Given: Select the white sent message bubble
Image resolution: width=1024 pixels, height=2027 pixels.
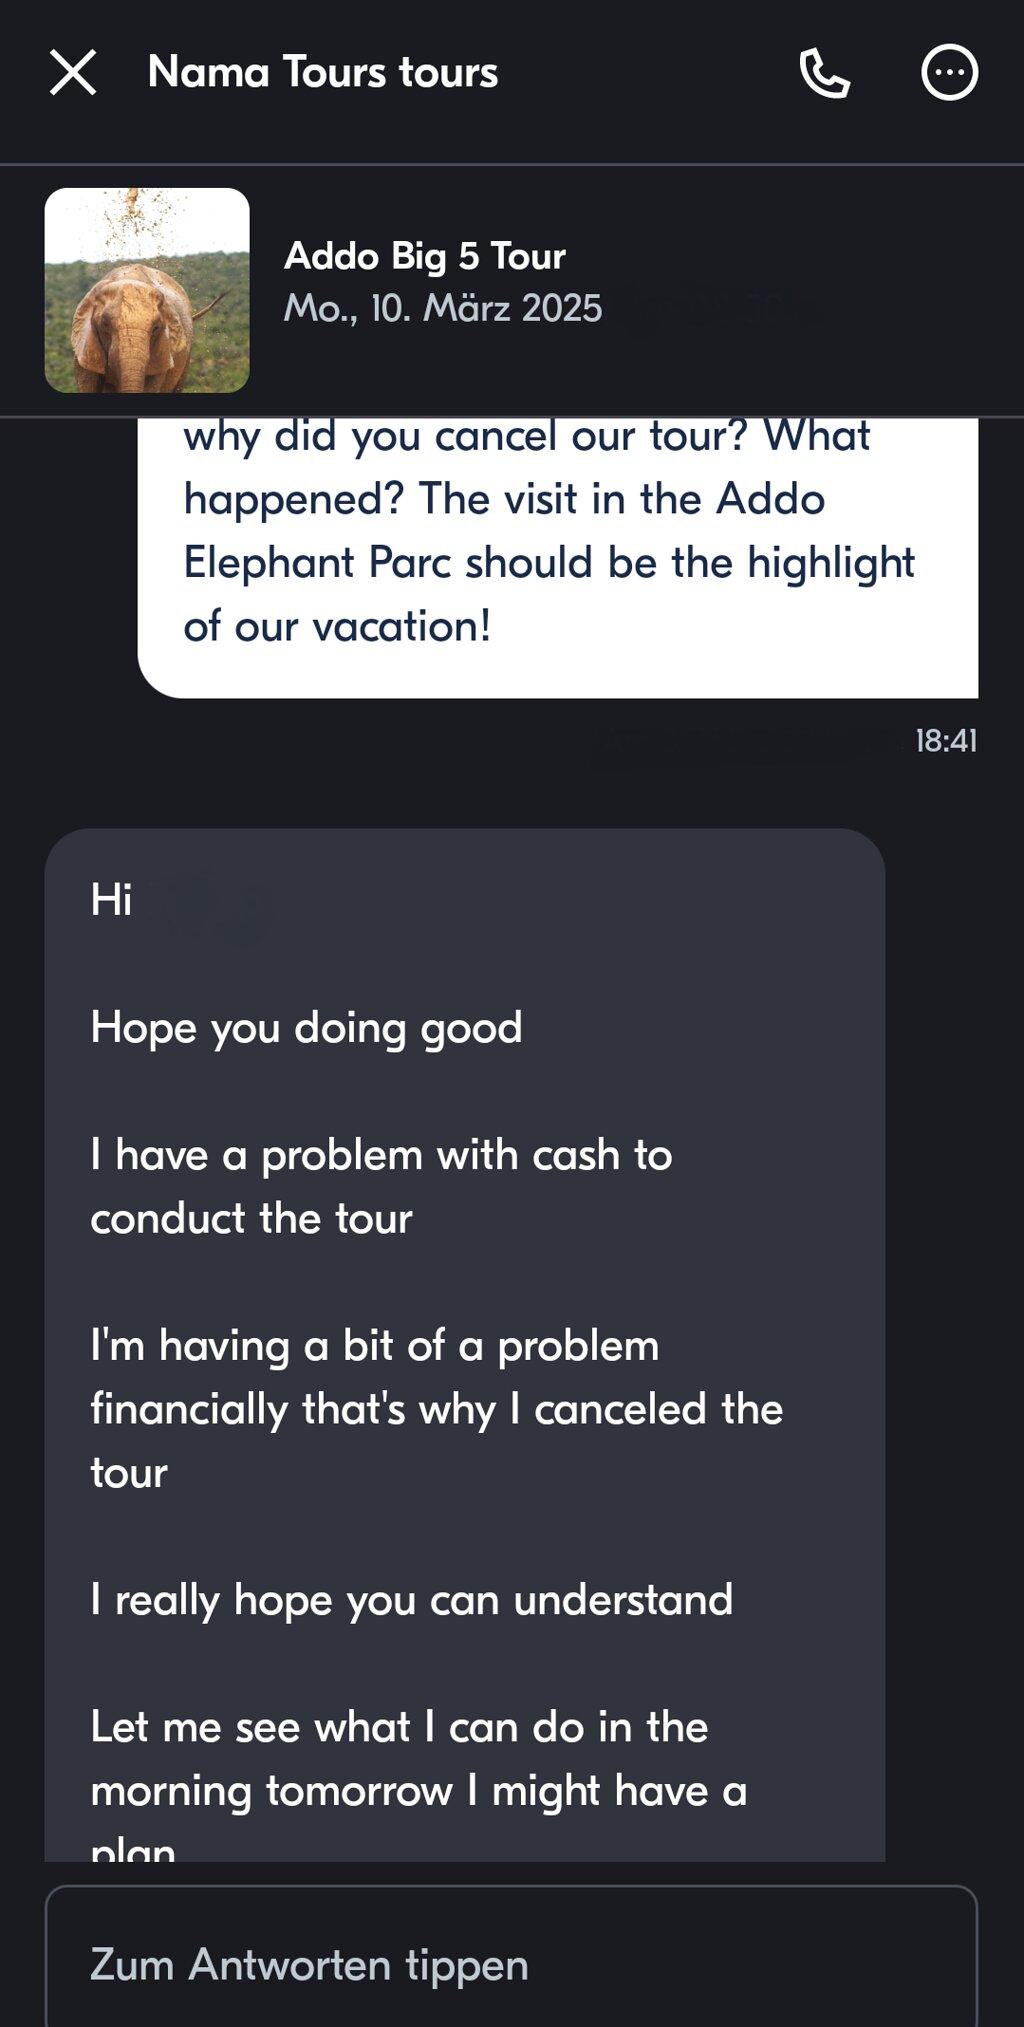Looking at the screenshot, I should tap(558, 558).
